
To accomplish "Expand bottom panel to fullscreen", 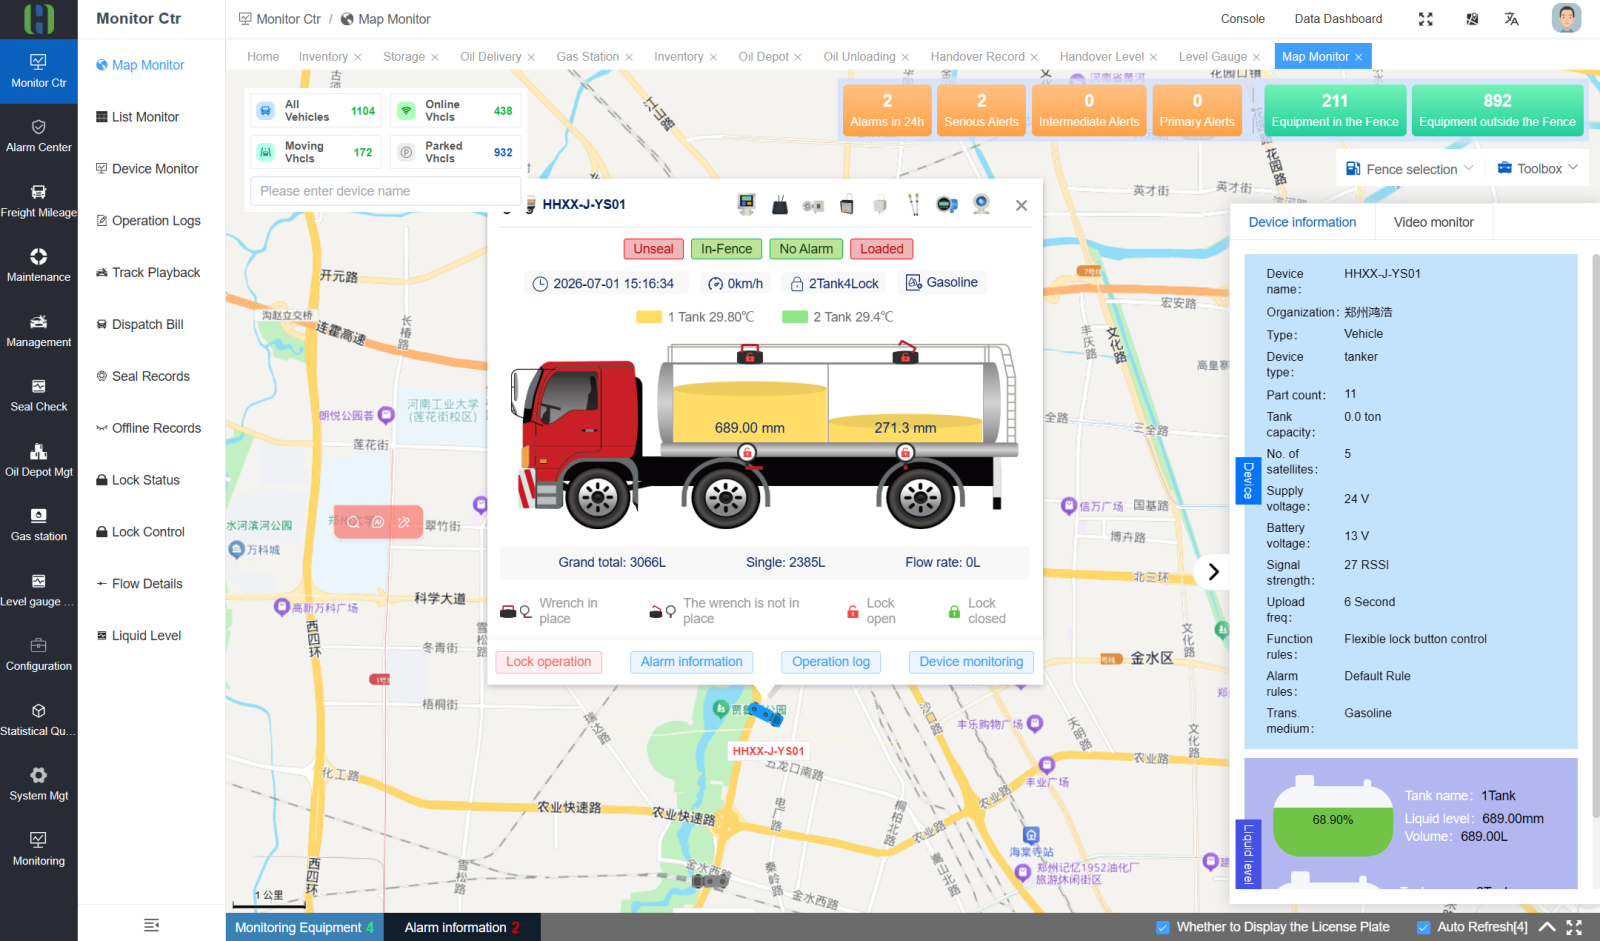I will (1574, 927).
